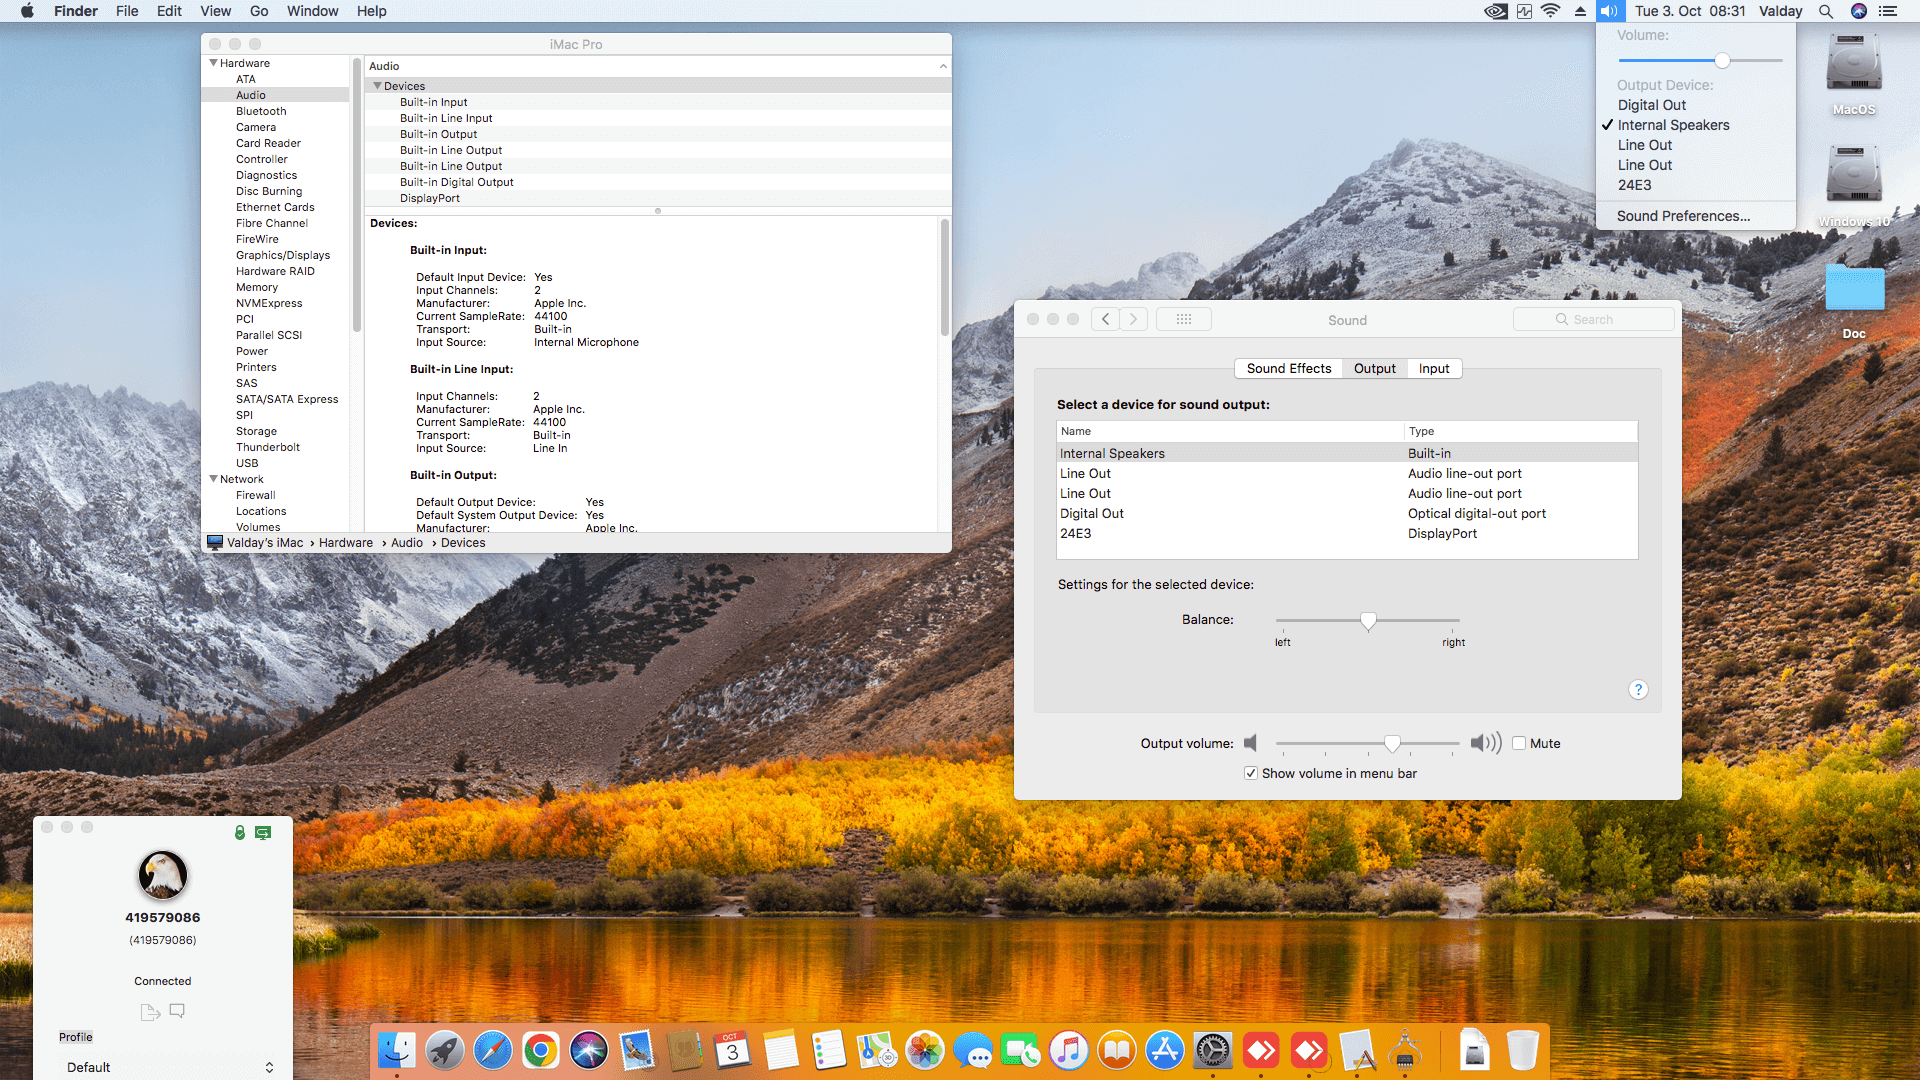1920x1080 pixels.
Task: Launch FaceTime from the Dock
Action: coord(1021,1051)
